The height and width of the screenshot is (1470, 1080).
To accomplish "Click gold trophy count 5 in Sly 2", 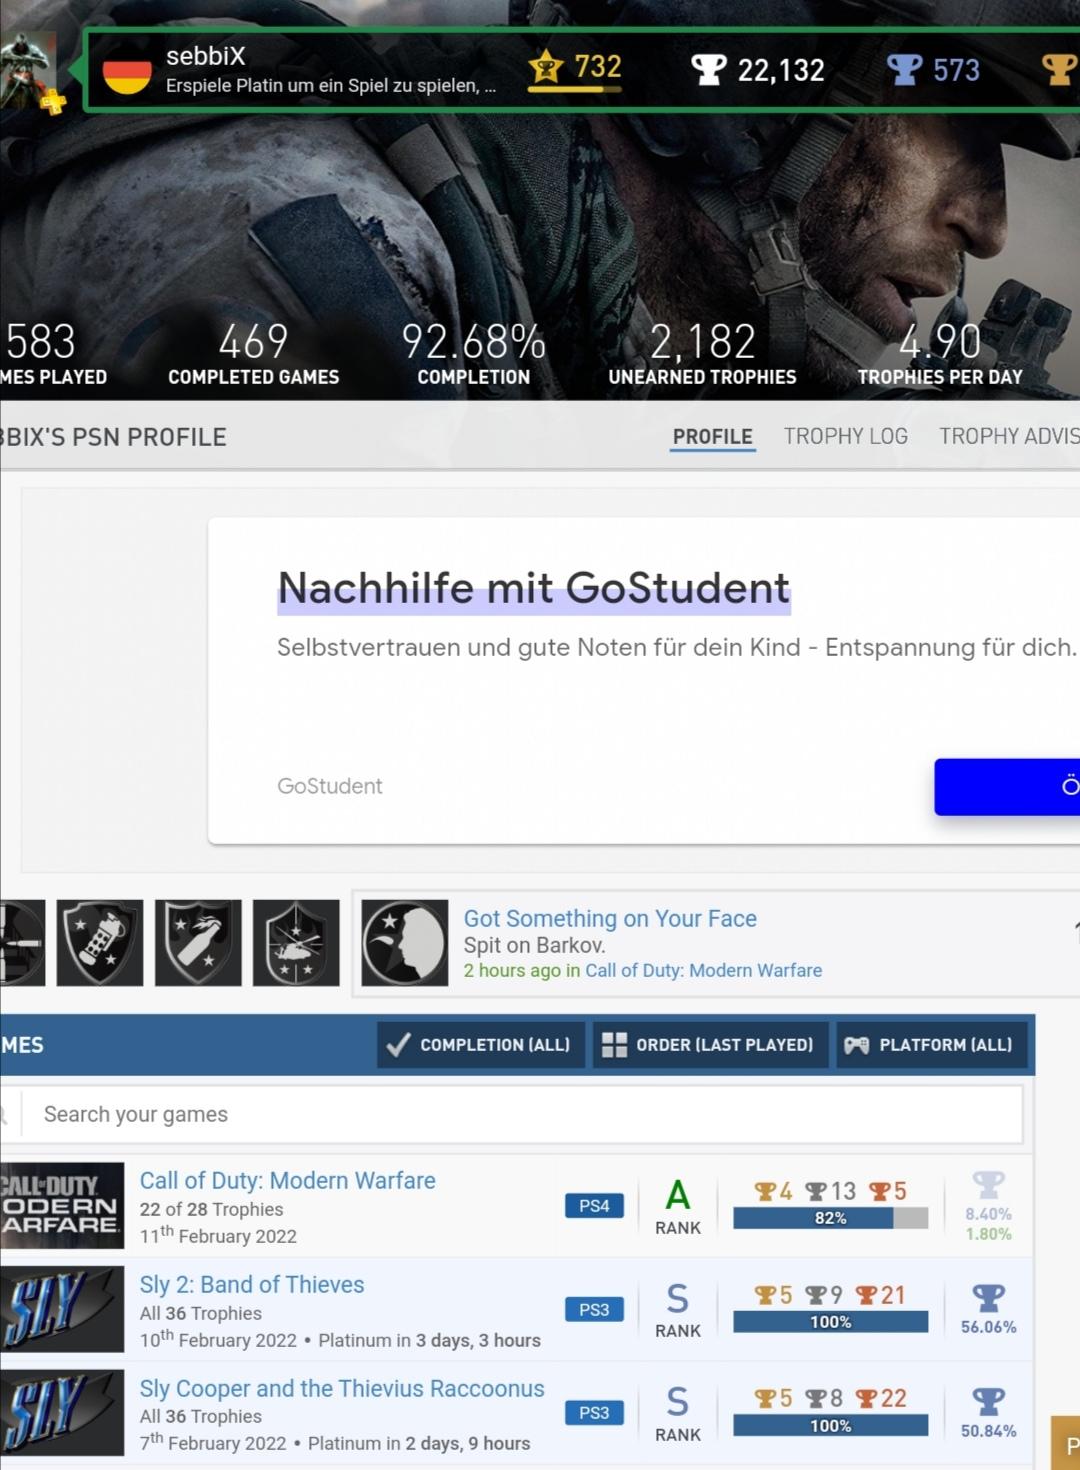I will 773,1295.
